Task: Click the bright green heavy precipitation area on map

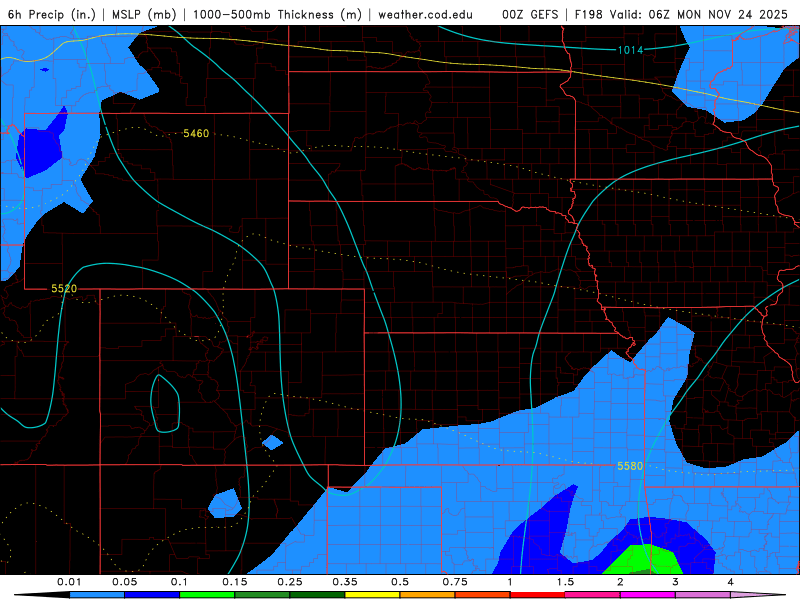Action: pos(644,560)
